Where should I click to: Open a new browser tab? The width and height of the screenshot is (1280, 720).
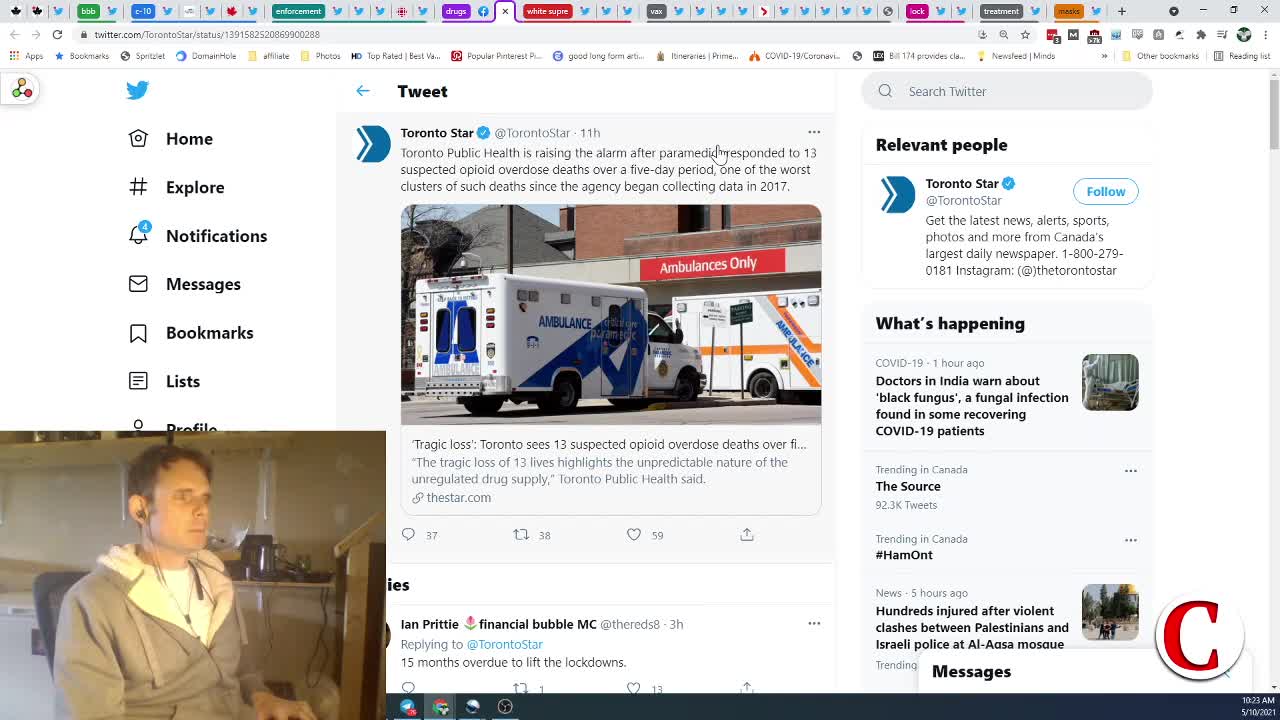1122,11
